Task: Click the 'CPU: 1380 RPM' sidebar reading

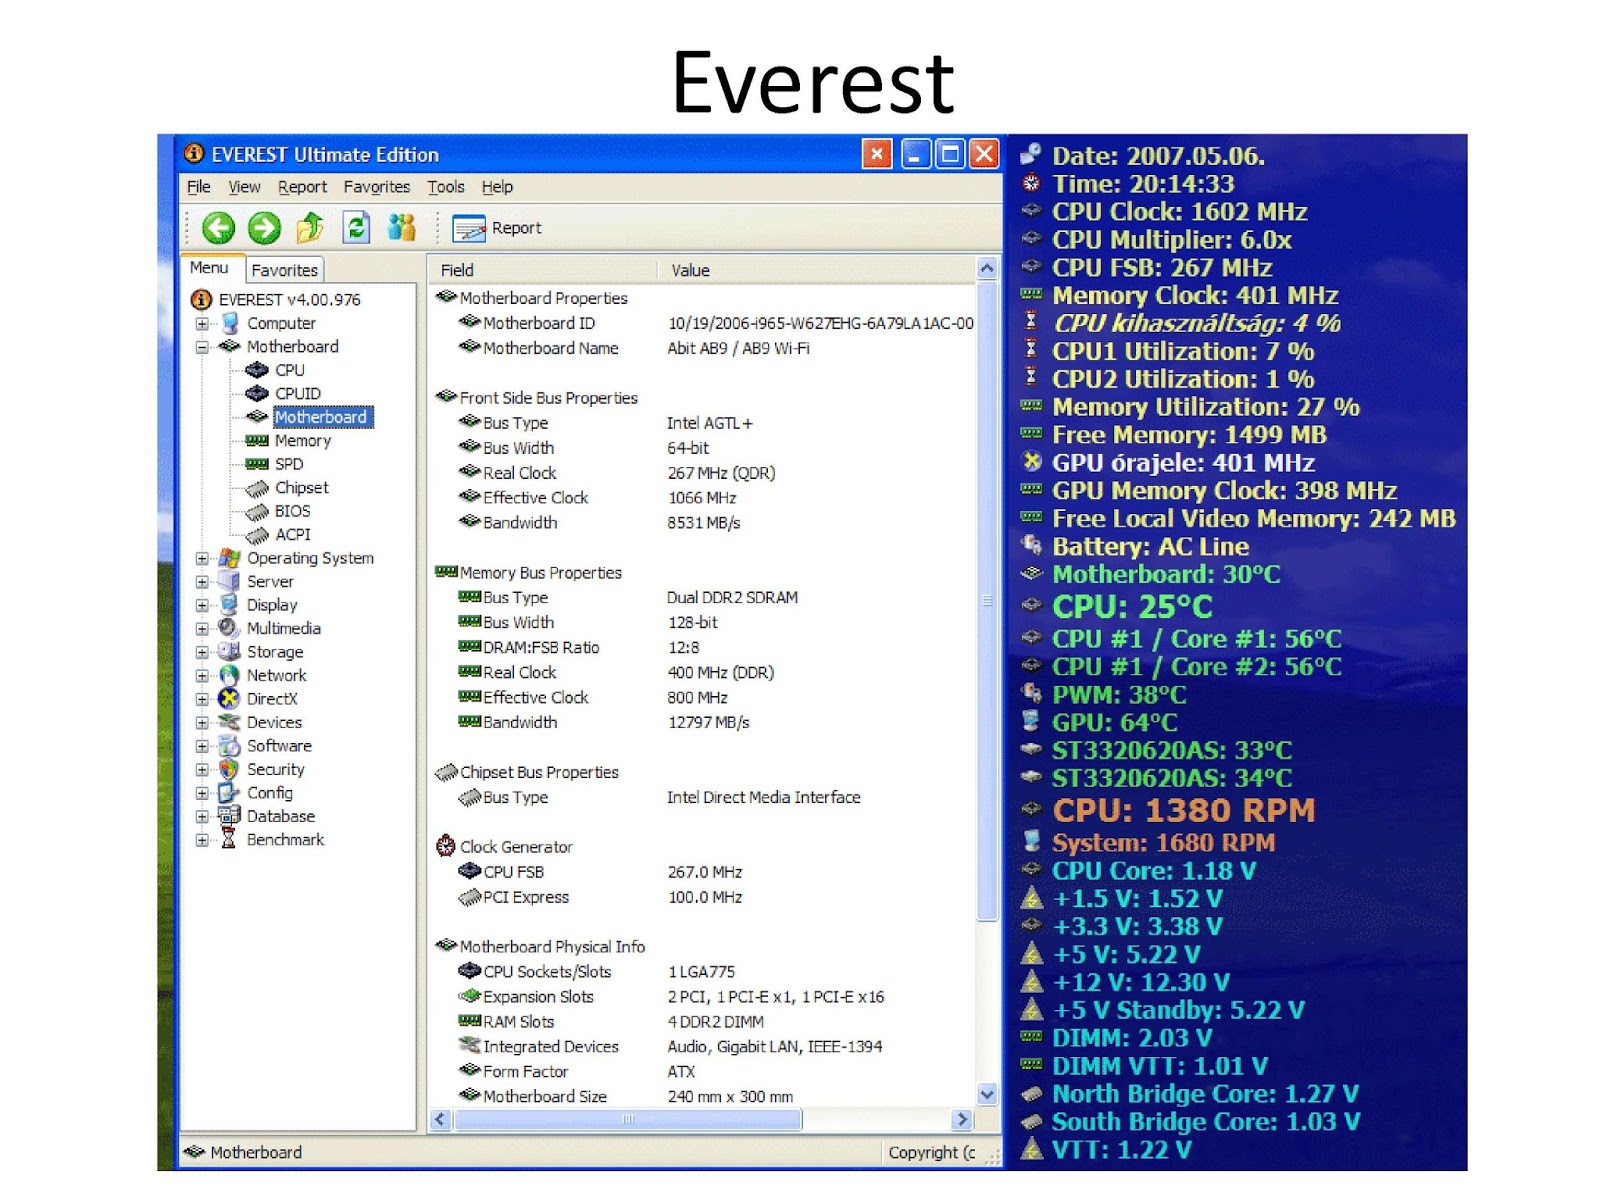Action: 1183,811
